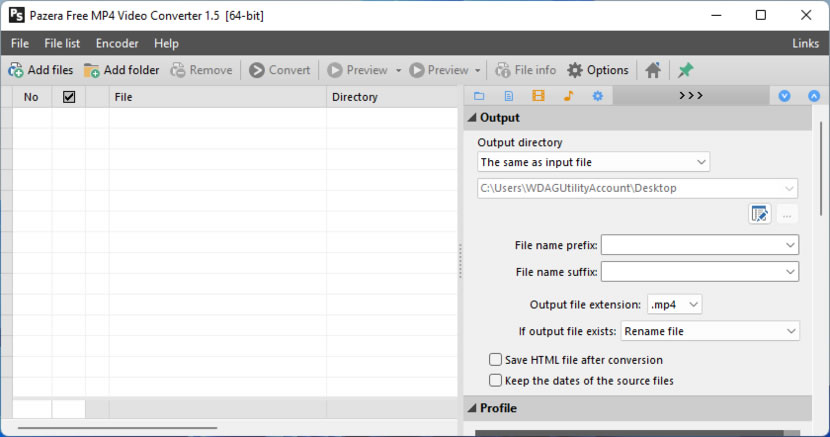Open the output path combo box
Image resolution: width=830 pixels, height=437 pixels.
point(637,188)
